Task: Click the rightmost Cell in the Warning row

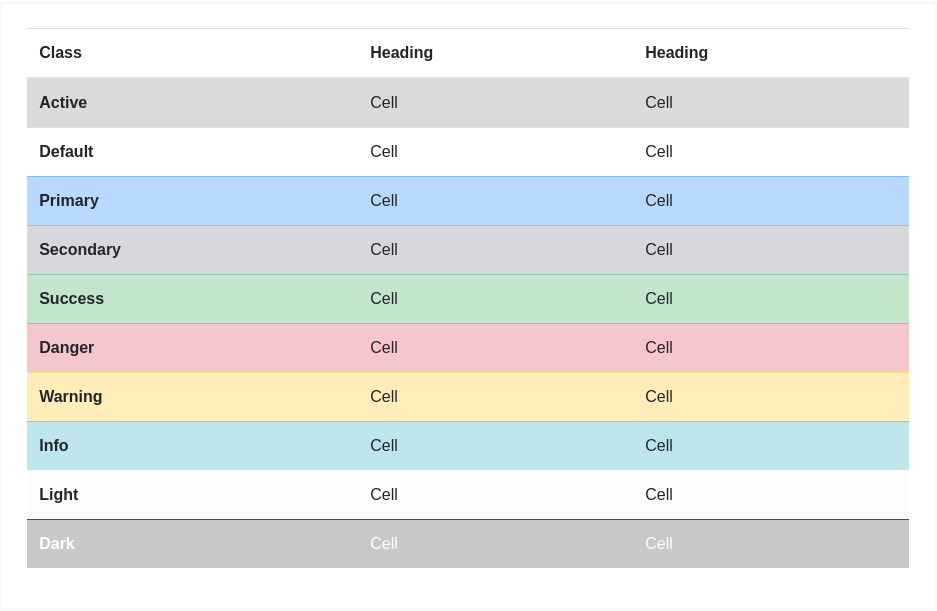Action: click(659, 397)
